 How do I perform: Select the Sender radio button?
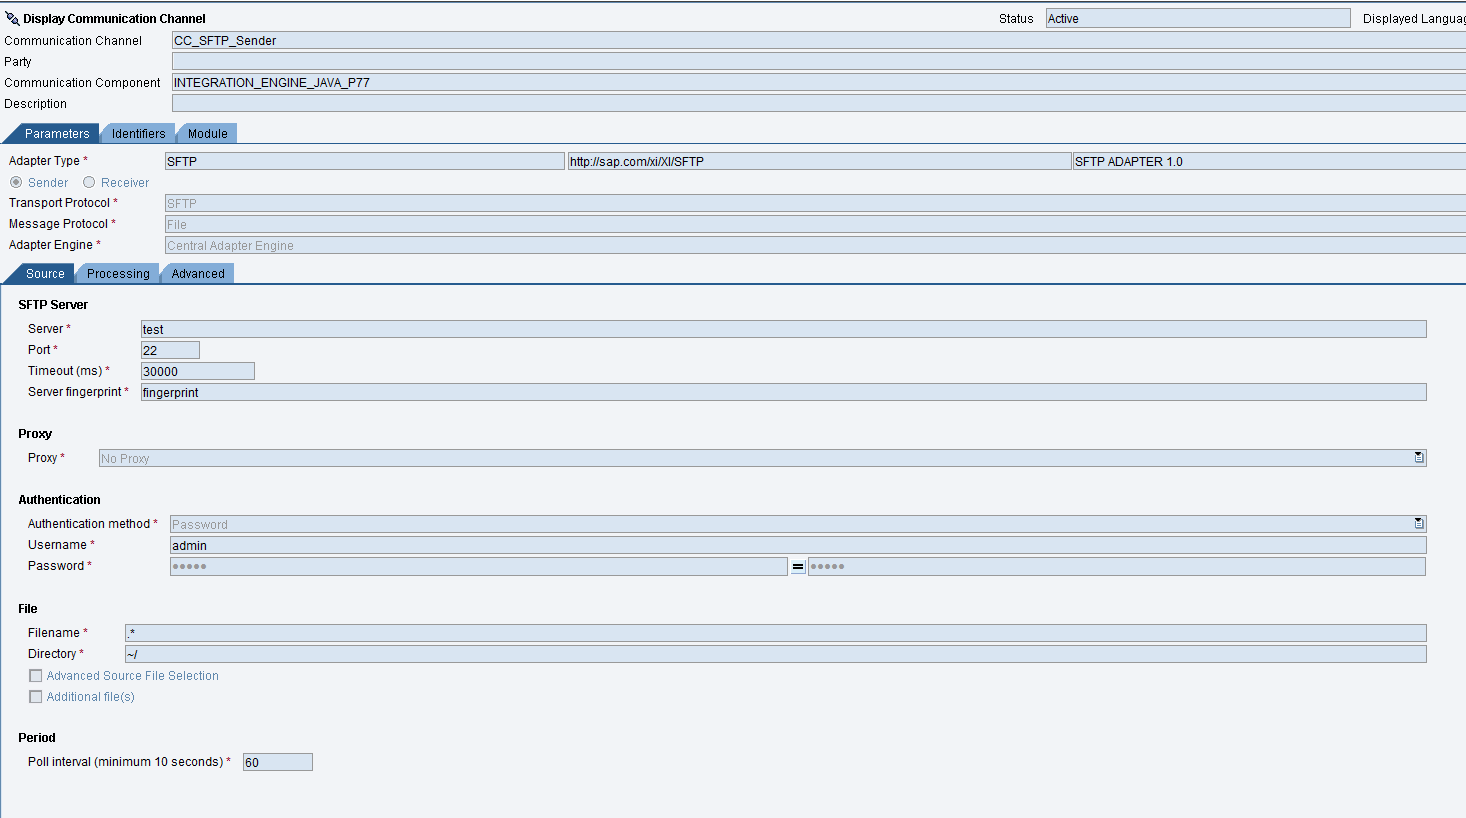tap(16, 182)
